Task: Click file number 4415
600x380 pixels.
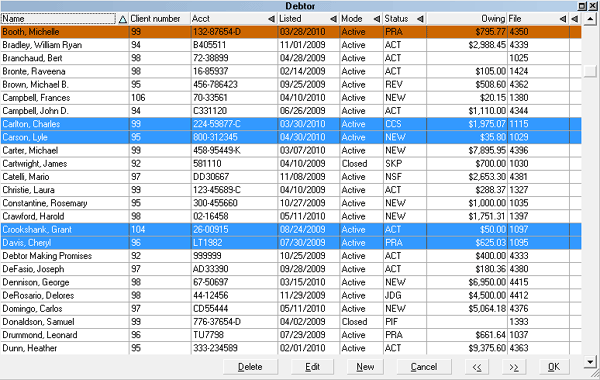Action: click(518, 282)
